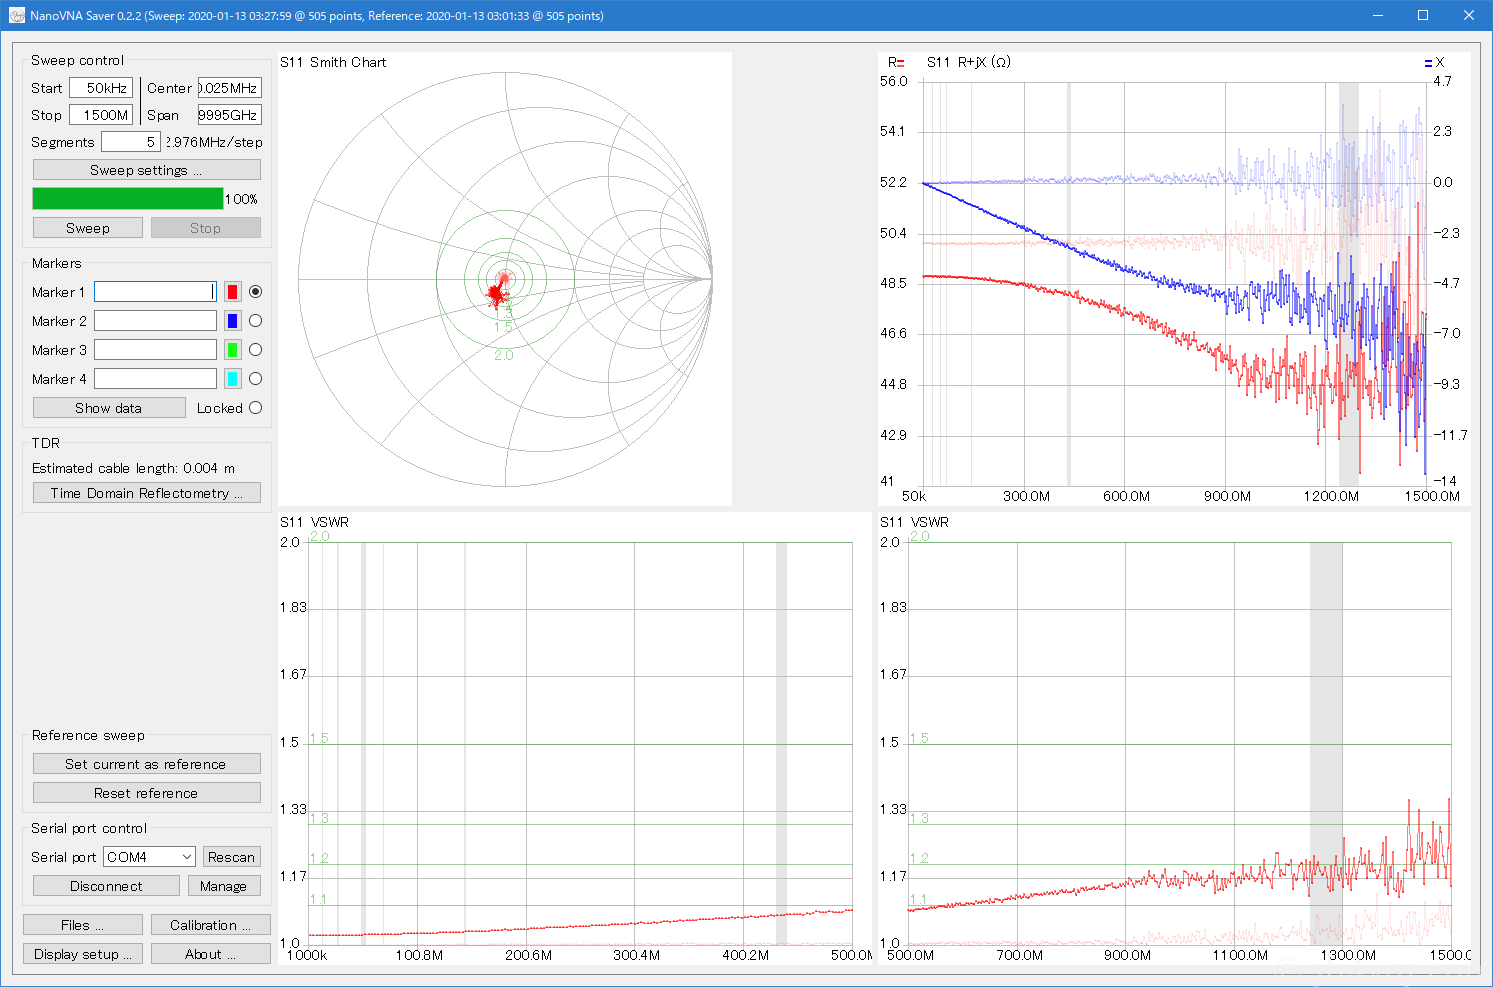This screenshot has height=987, width=1493.
Task: Click the 'S11 R+jX (Ω)' chart title
Action: point(969,62)
